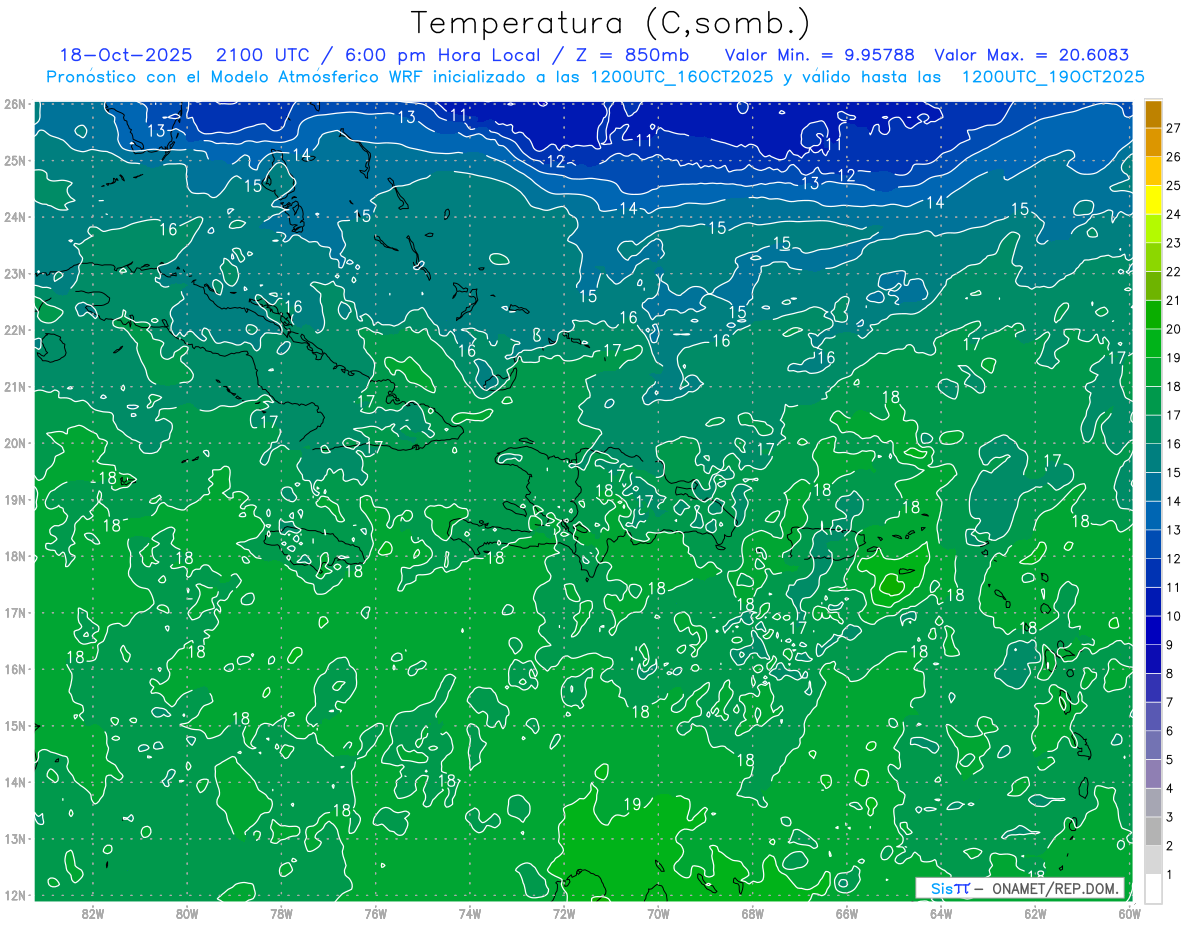The width and height of the screenshot is (1200, 927).
Task: Click the '76W' longitude axis label
Action: pos(375,913)
